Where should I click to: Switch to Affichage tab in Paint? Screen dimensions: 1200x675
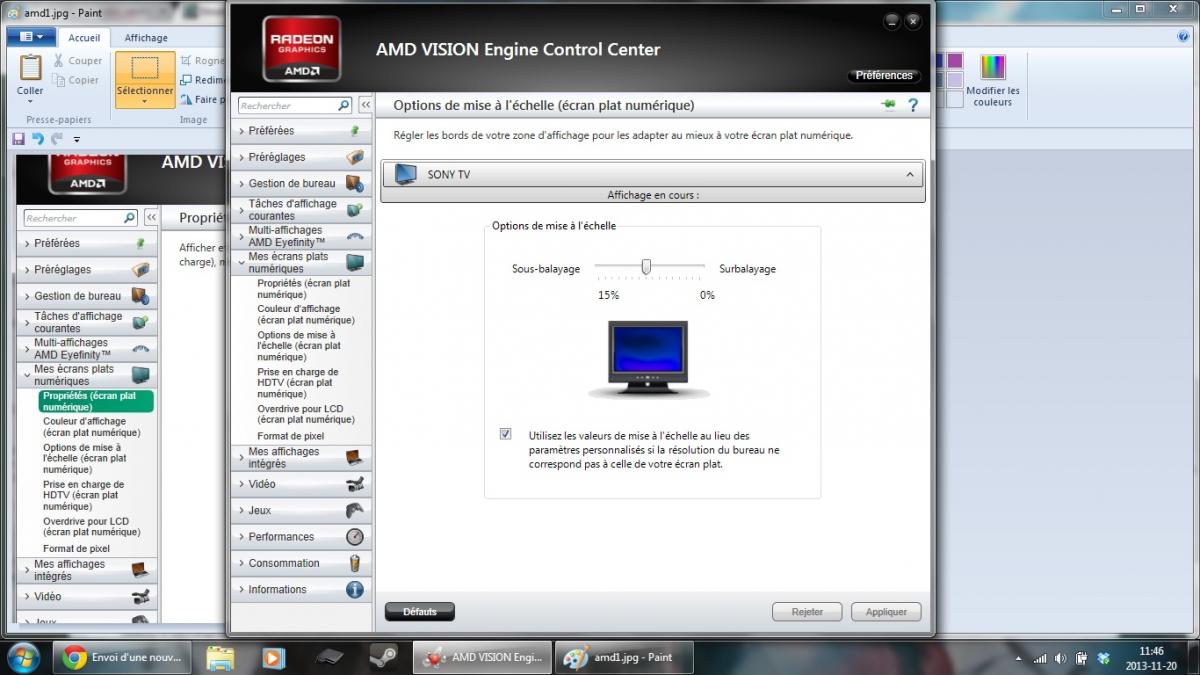pyautogui.click(x=146, y=38)
